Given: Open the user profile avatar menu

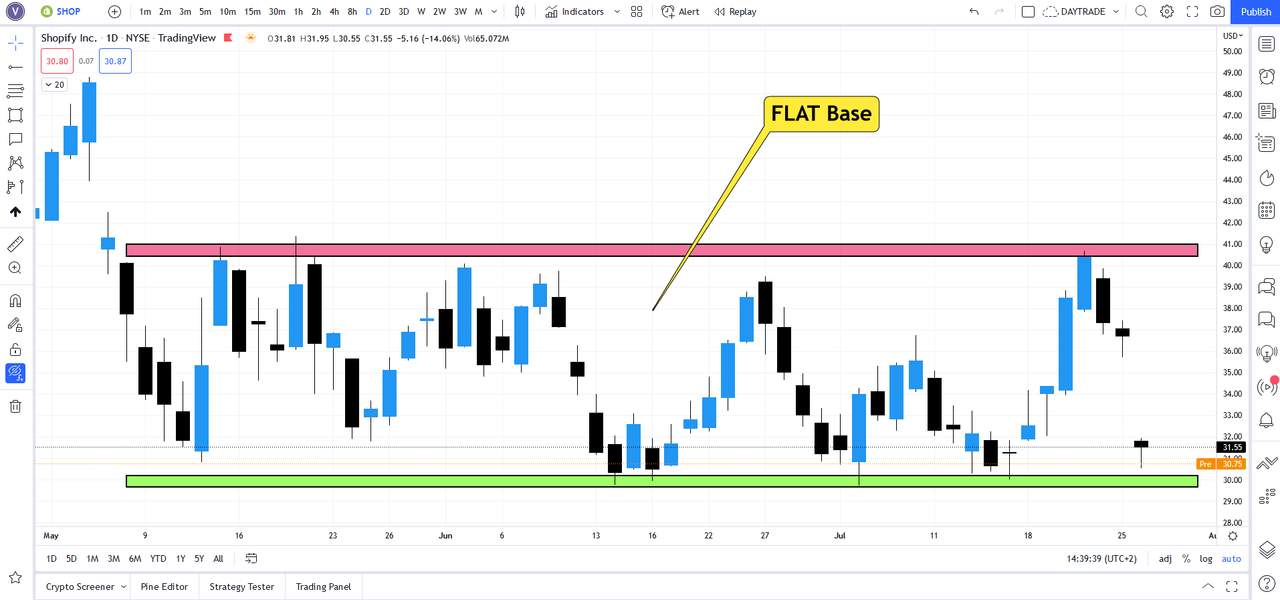Looking at the screenshot, I should tap(17, 12).
